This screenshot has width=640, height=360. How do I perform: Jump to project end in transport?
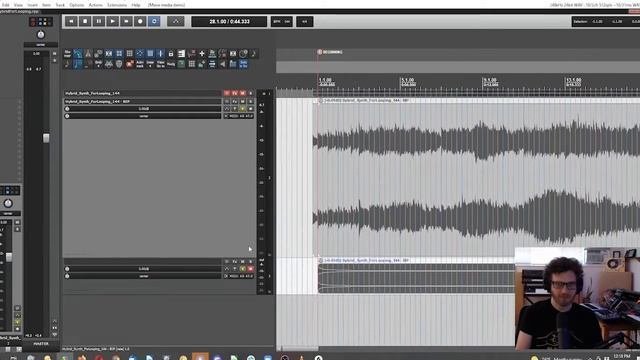tap(127, 21)
